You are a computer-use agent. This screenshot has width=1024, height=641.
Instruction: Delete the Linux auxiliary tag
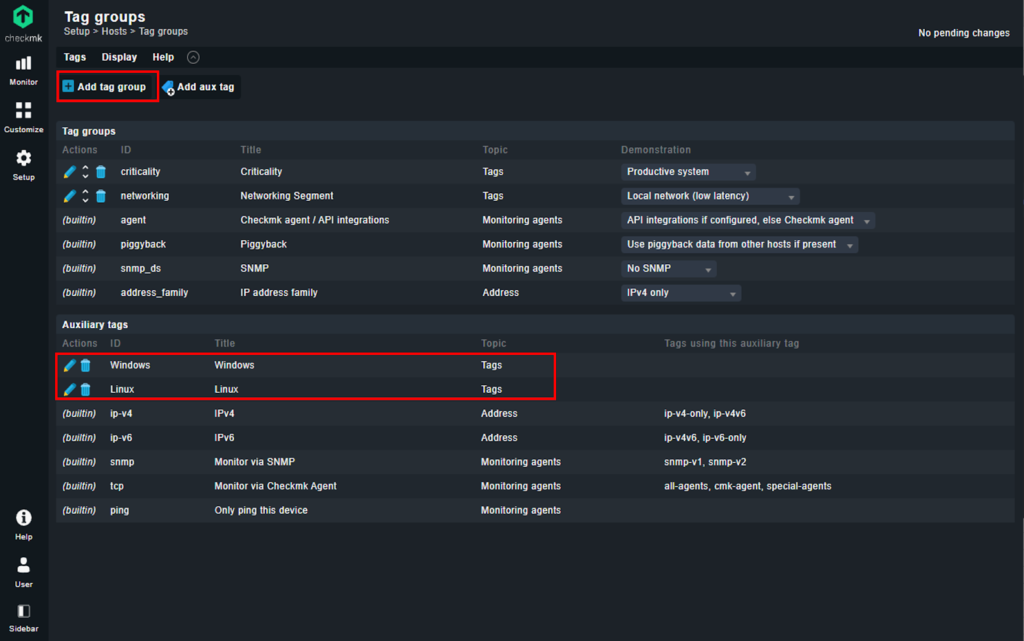(86, 389)
